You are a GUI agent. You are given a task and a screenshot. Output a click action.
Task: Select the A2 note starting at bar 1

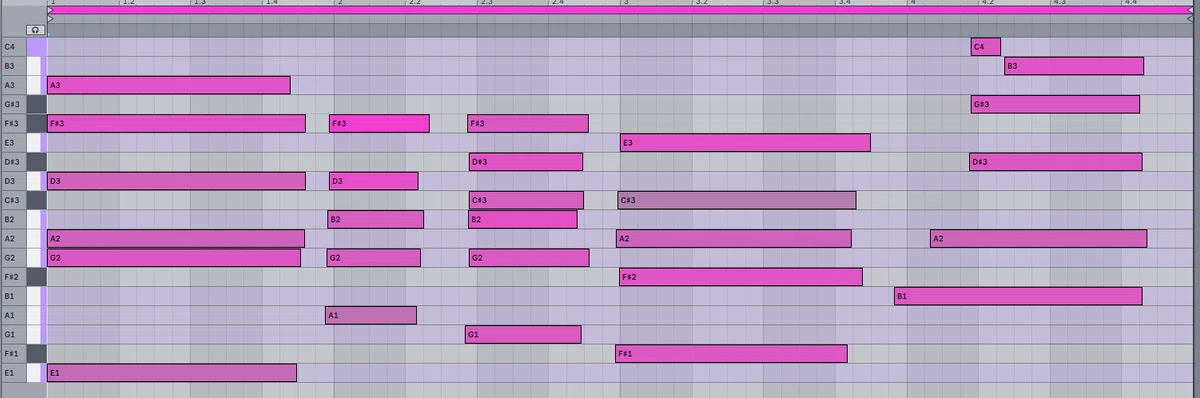tap(176, 238)
